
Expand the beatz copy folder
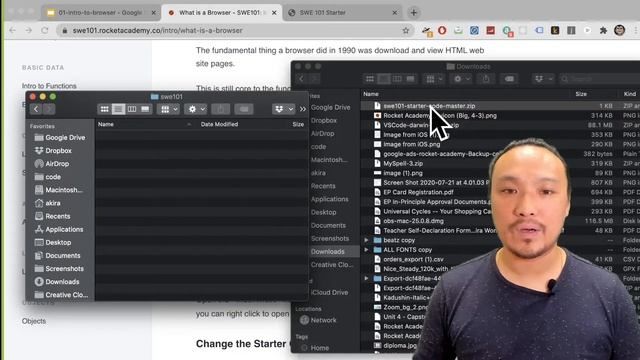[367, 240]
